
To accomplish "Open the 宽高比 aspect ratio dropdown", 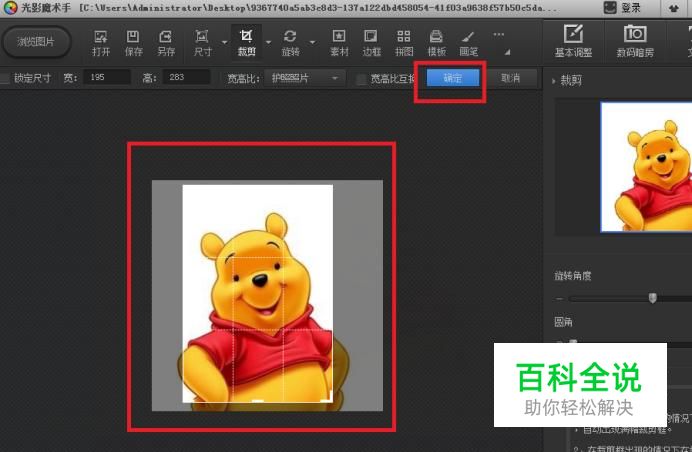I will (304, 79).
